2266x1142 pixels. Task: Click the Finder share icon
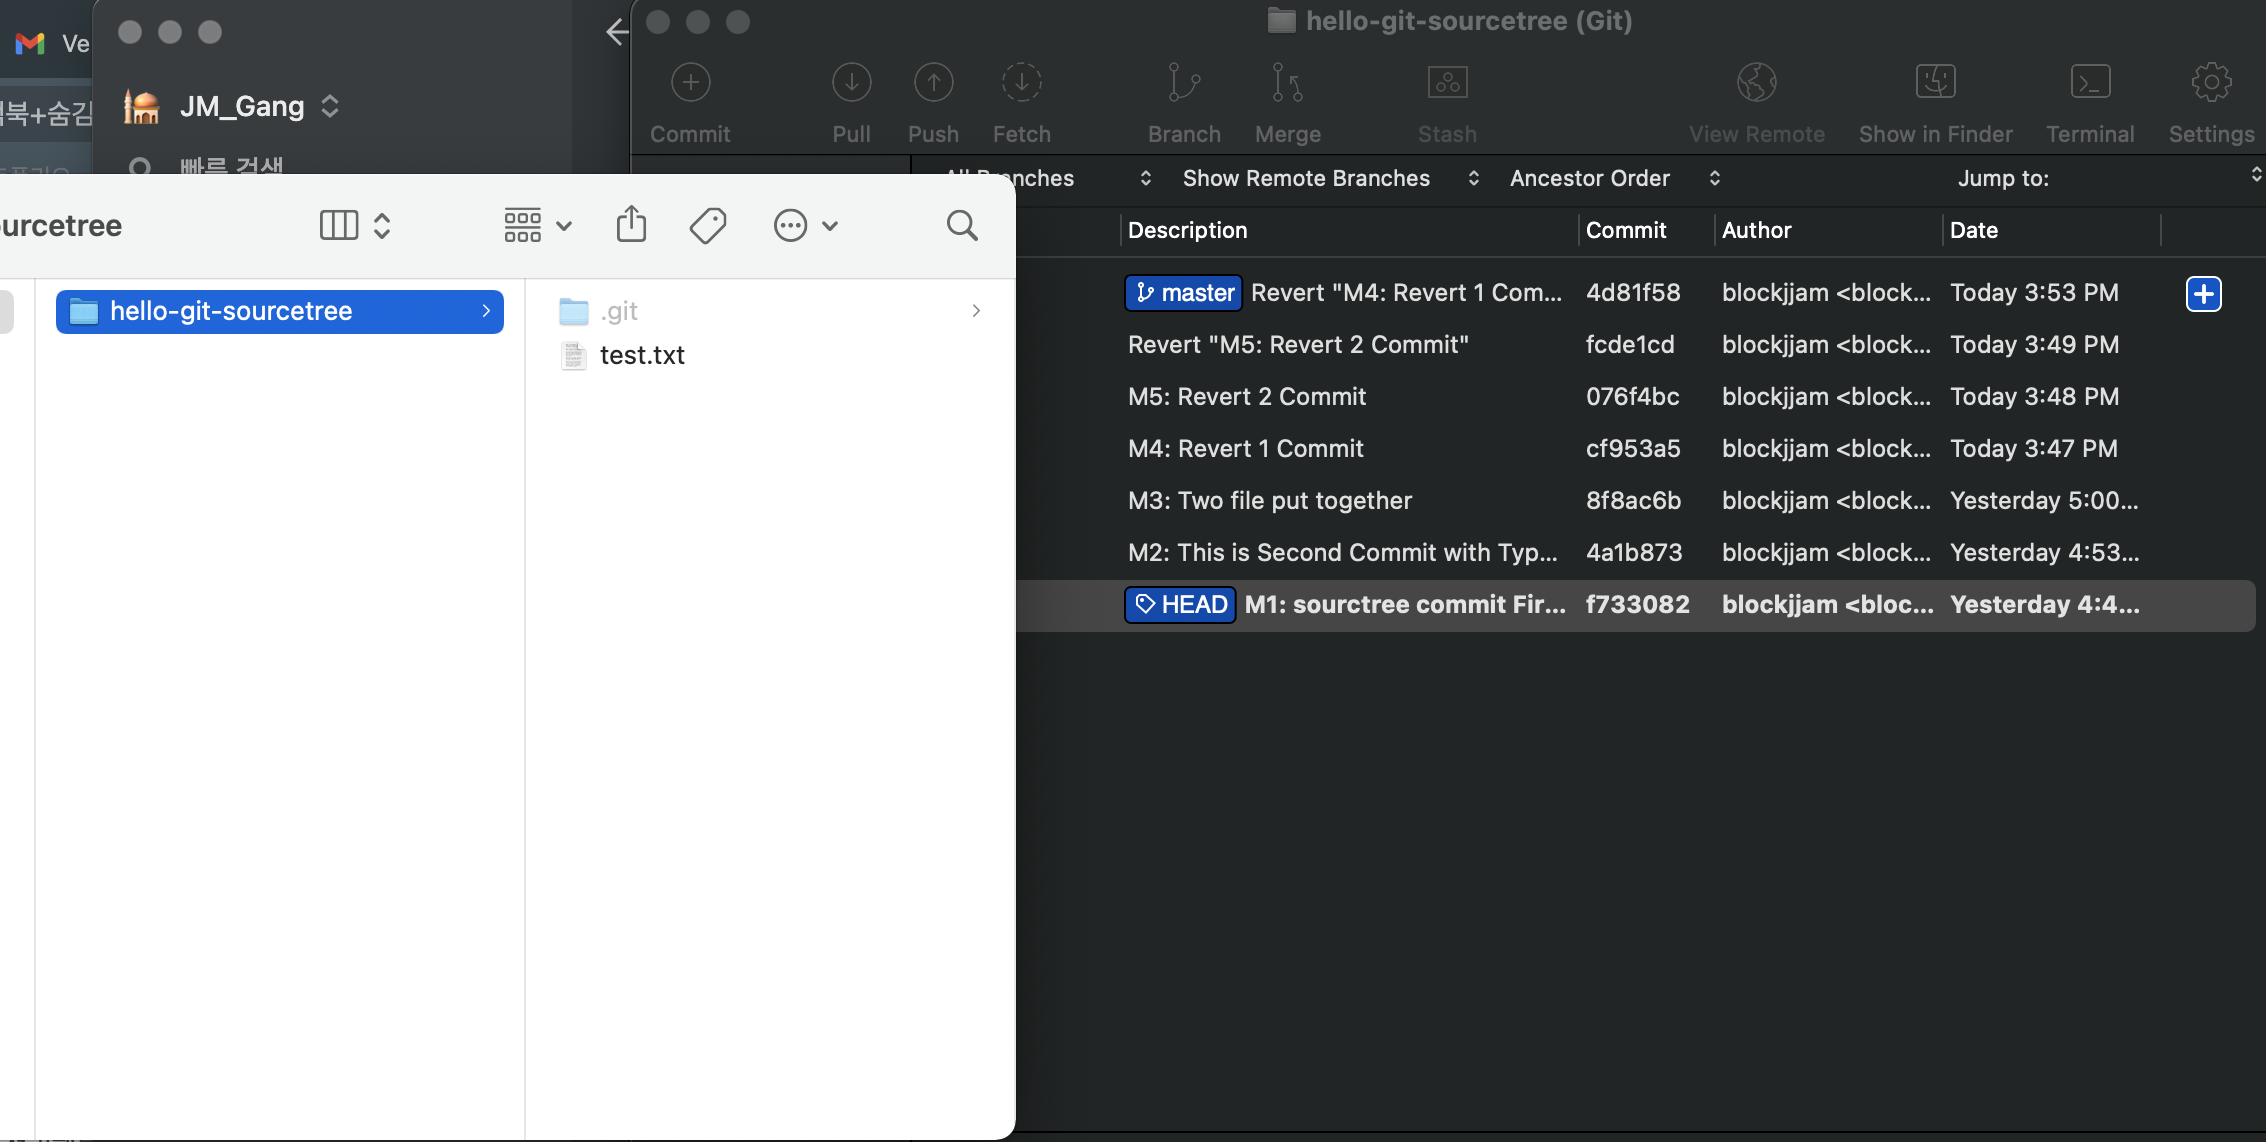631,225
